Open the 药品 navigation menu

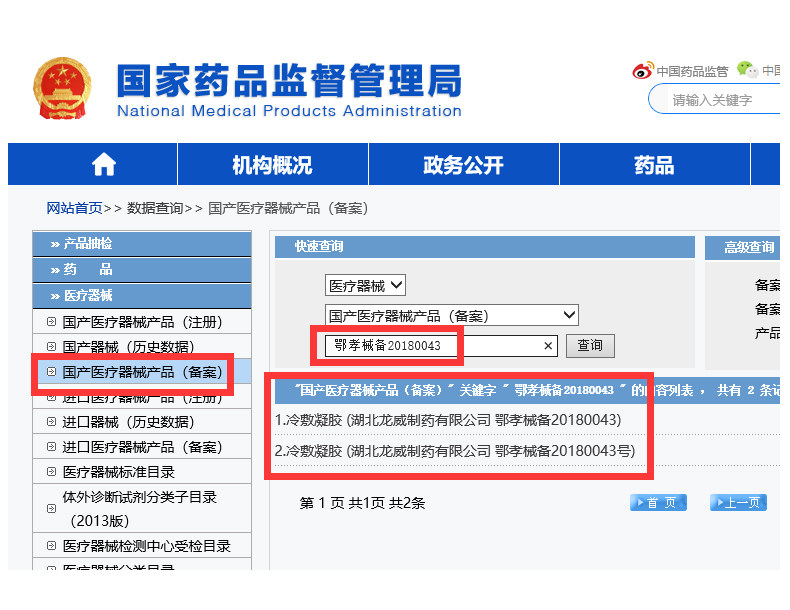[654, 165]
